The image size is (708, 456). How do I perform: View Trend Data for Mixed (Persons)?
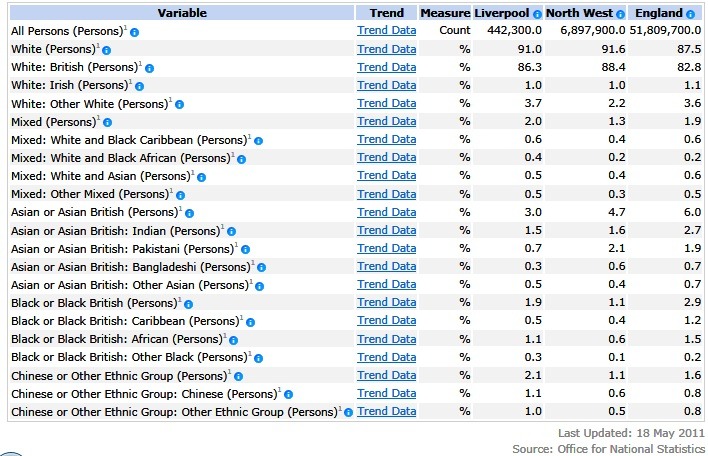[387, 121]
